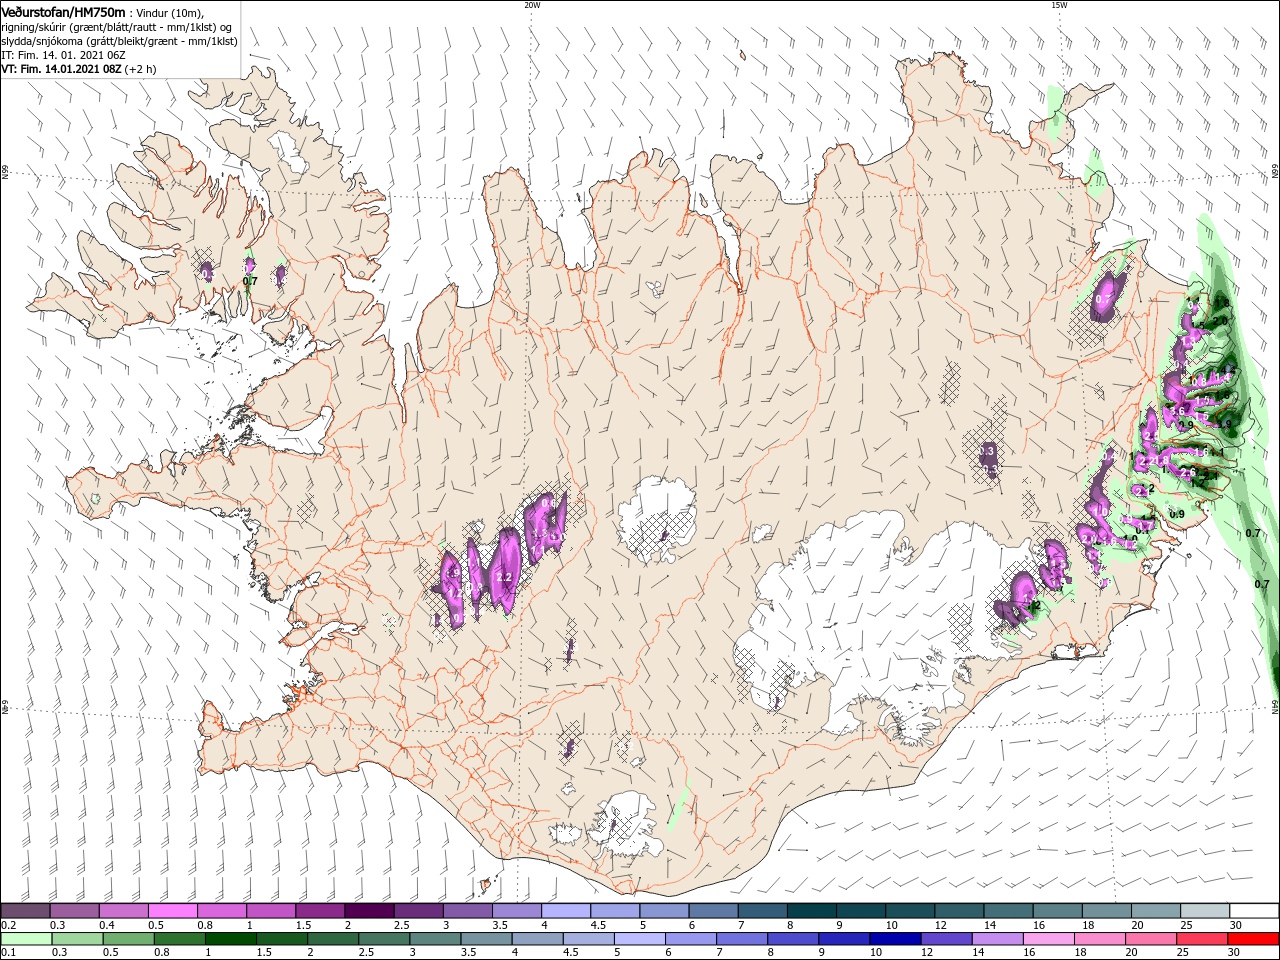This screenshot has height=960, width=1280.
Task: Click the 'rigning/skúrir' legend description line
Action: 118,26
